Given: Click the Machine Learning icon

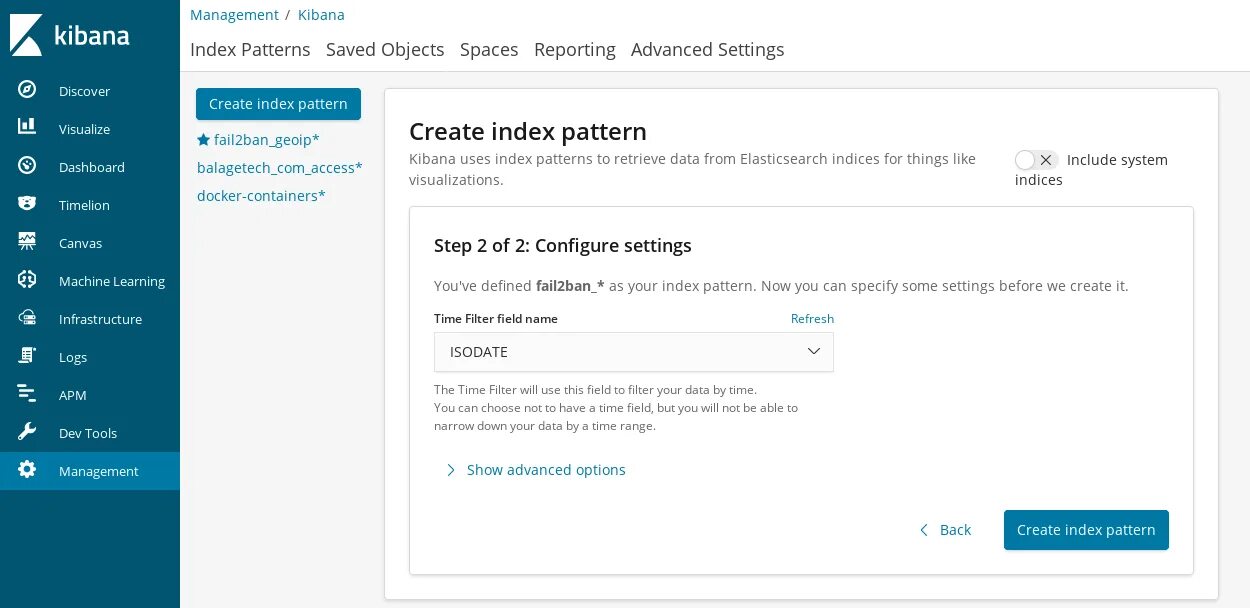Looking at the screenshot, I should click(27, 280).
